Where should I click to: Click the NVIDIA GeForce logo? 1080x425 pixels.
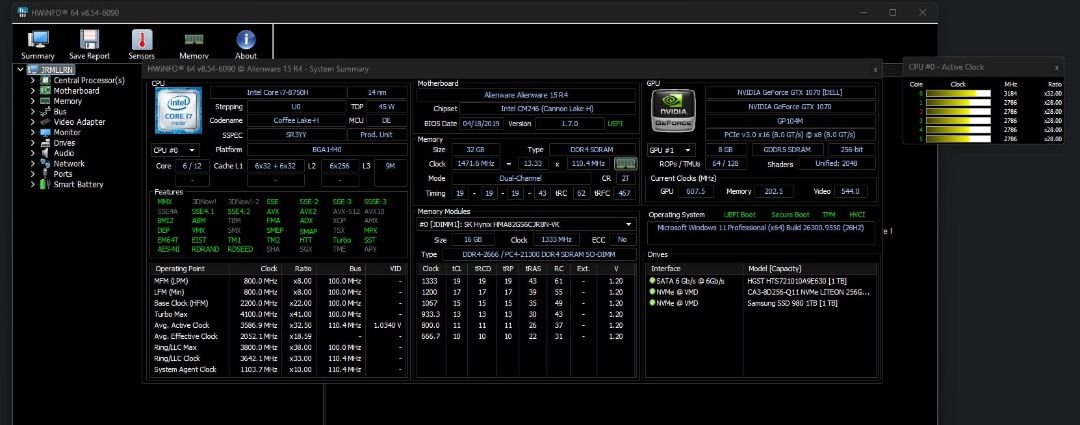673,110
